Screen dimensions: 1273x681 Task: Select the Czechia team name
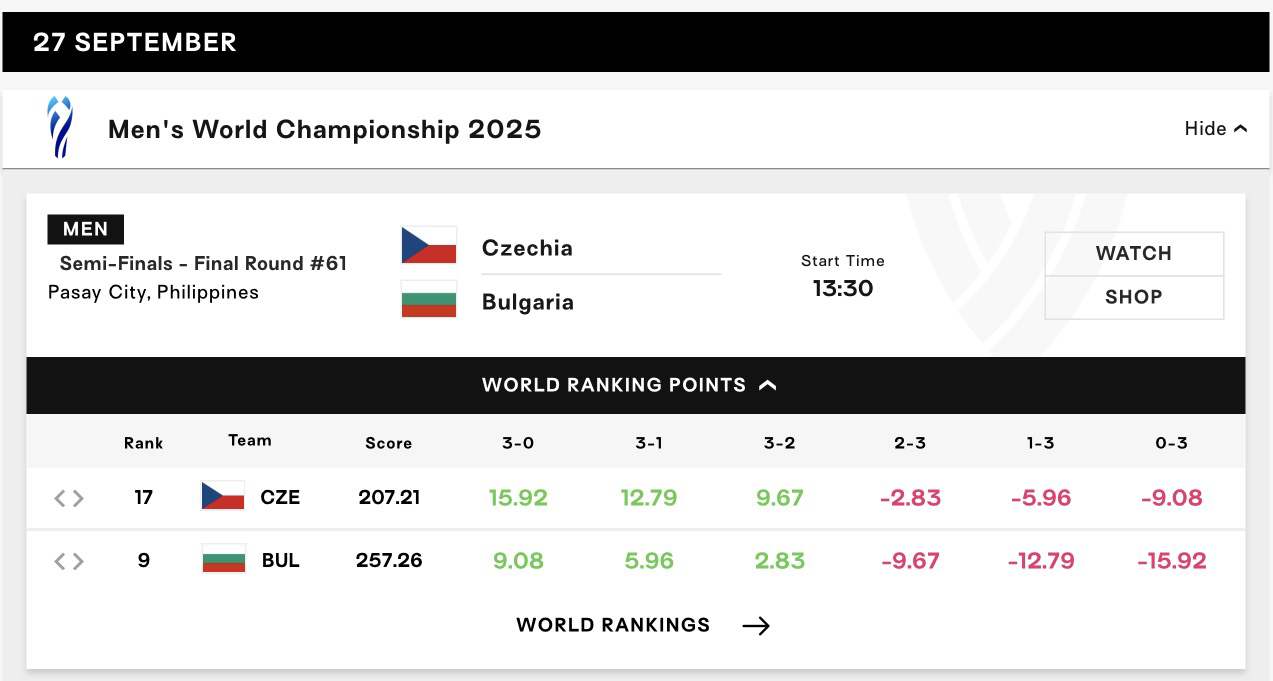(x=527, y=248)
